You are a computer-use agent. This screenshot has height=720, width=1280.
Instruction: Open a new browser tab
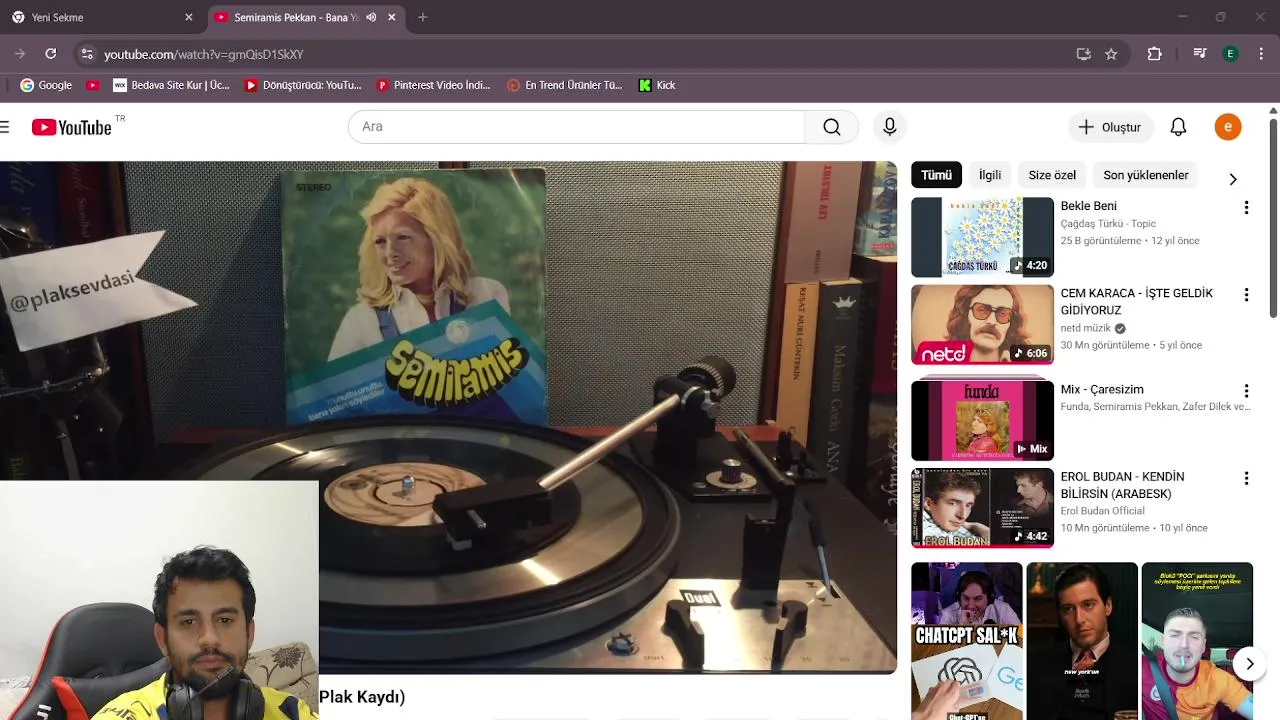point(422,17)
